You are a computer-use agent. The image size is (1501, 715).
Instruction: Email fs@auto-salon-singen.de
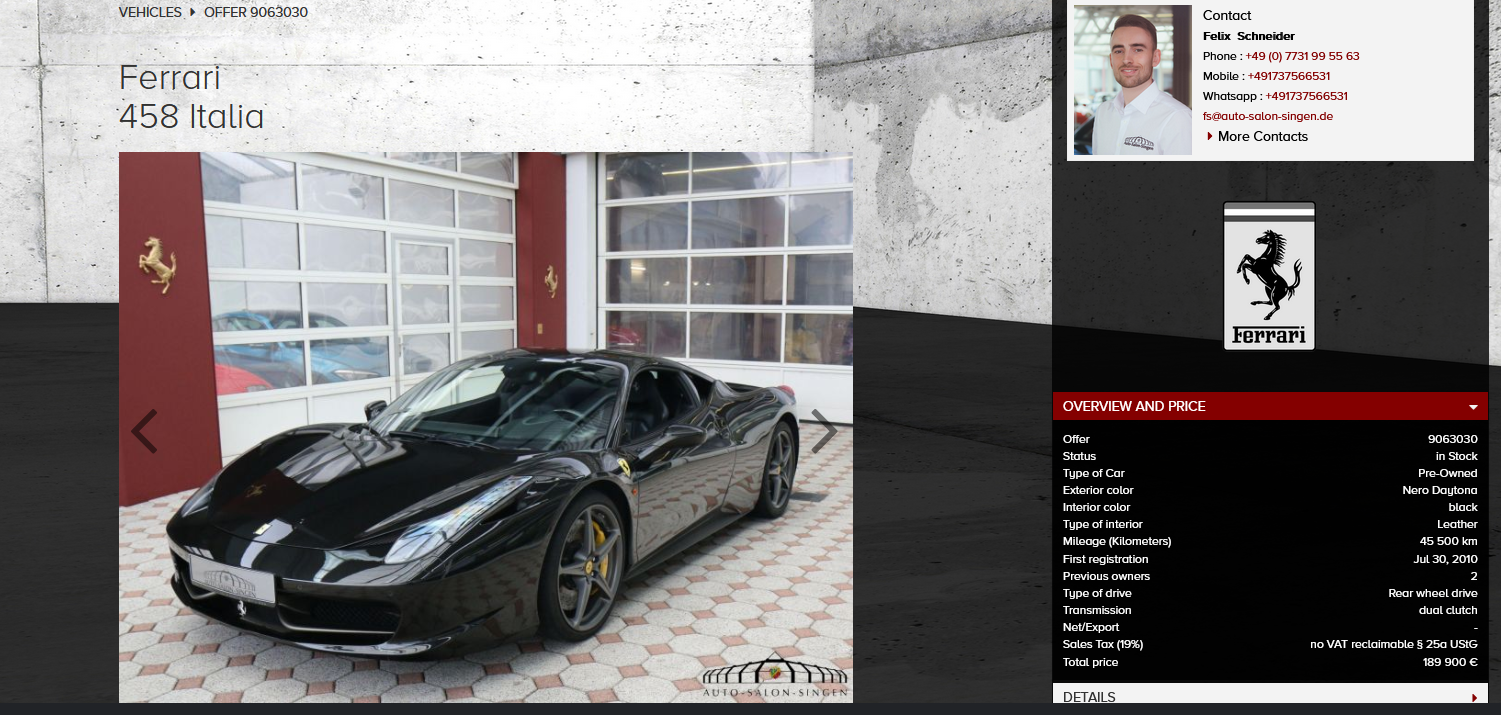(1268, 116)
